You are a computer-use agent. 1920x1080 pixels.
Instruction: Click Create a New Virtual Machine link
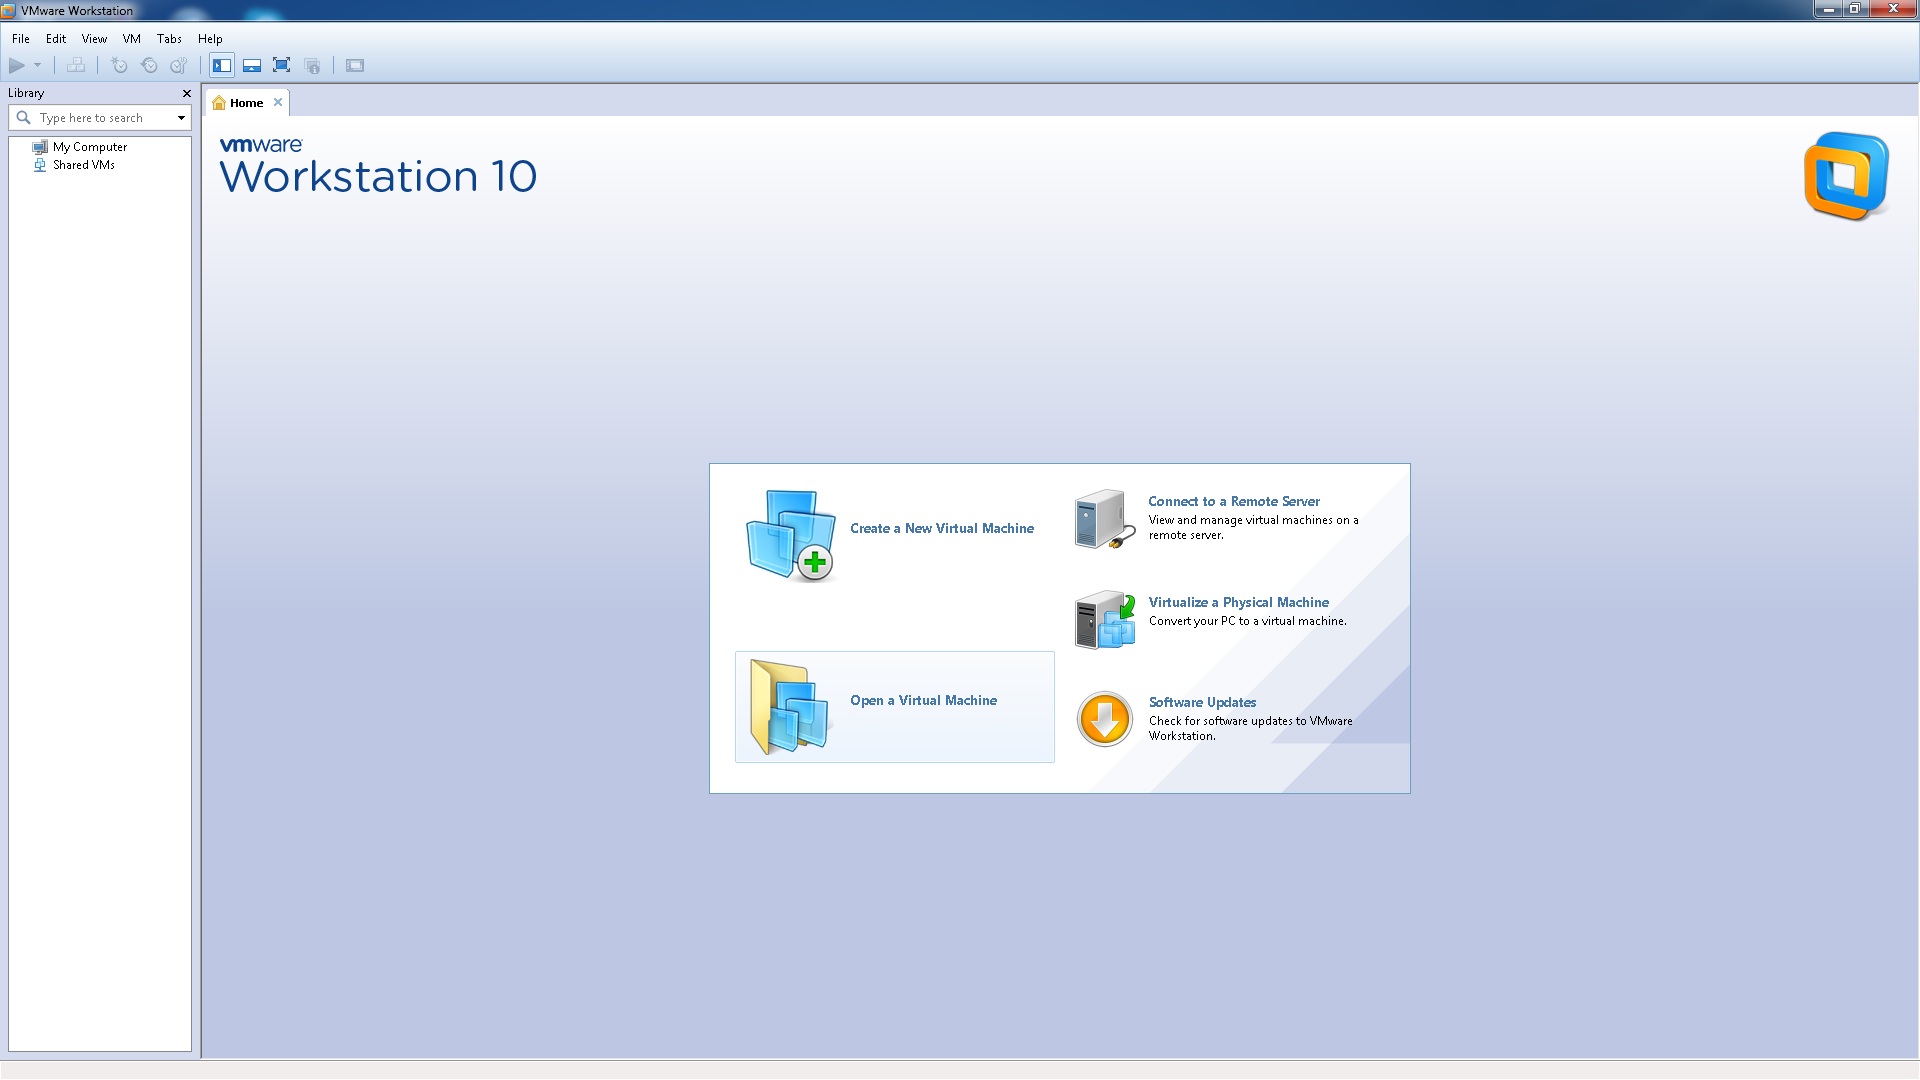tap(942, 528)
